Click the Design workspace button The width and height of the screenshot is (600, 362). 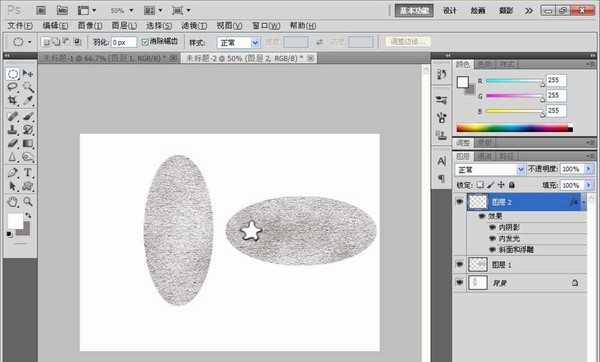pyautogui.click(x=450, y=10)
